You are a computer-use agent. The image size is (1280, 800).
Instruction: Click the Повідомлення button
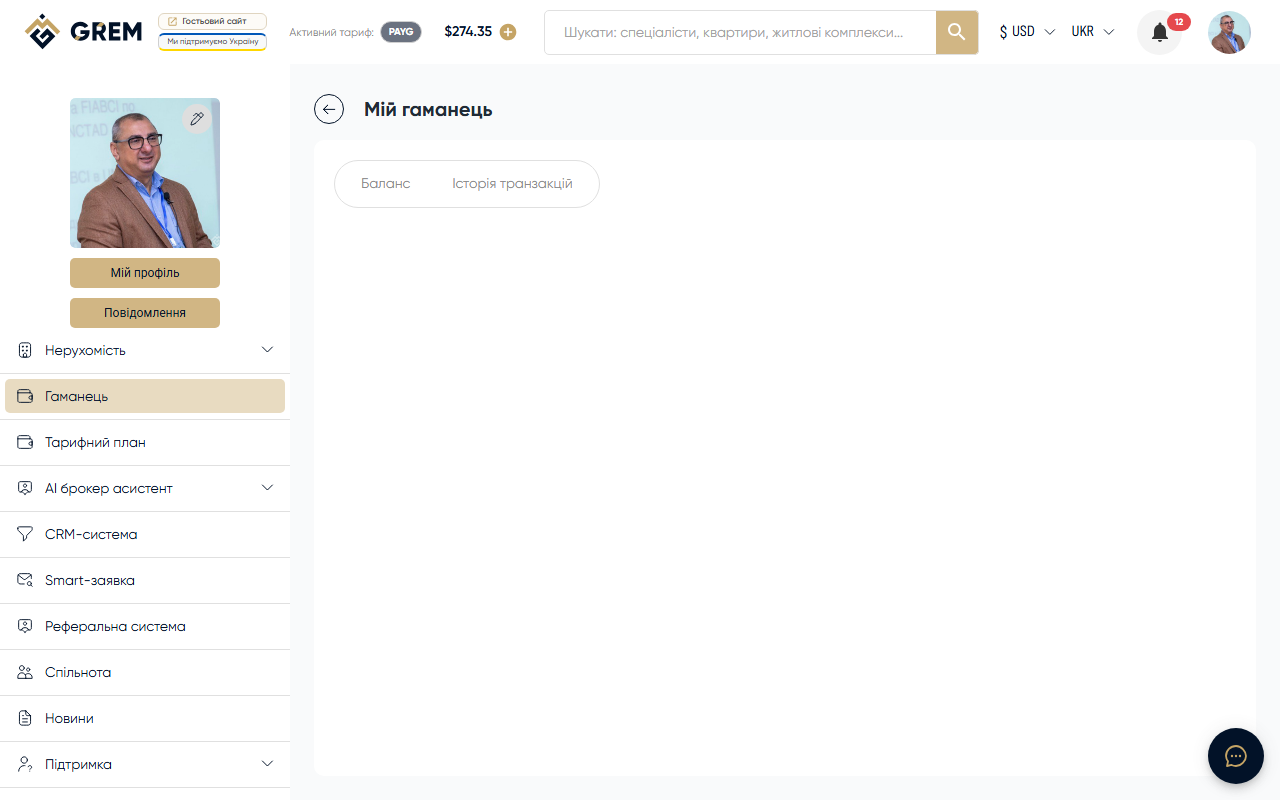pos(145,313)
